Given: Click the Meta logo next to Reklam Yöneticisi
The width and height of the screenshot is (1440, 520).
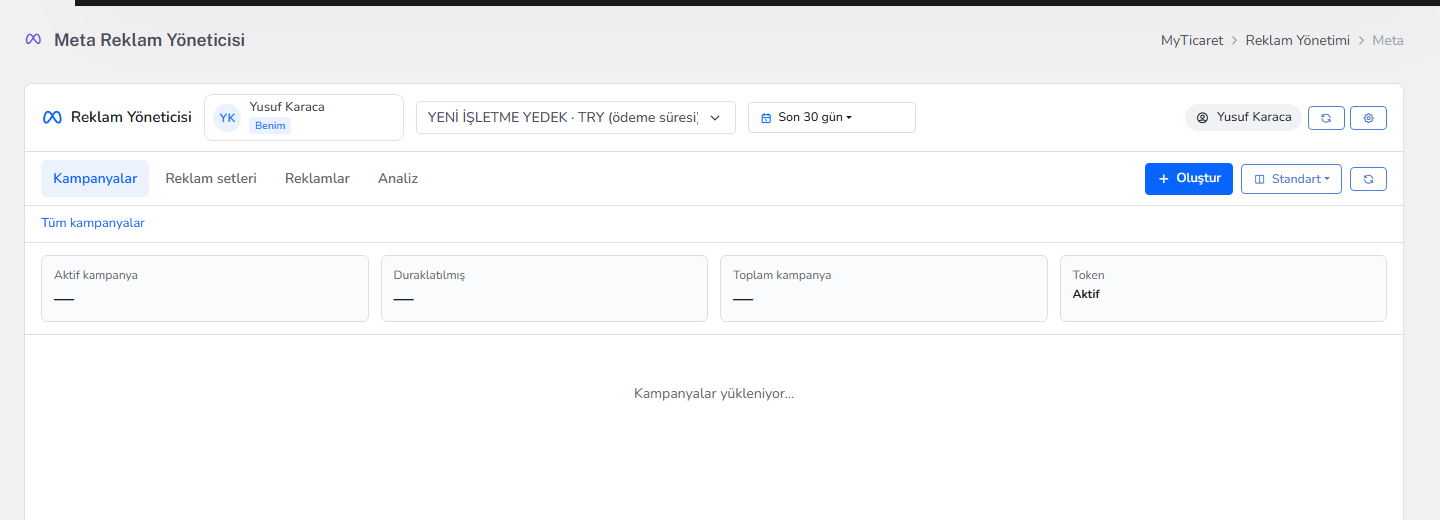Looking at the screenshot, I should [52, 118].
